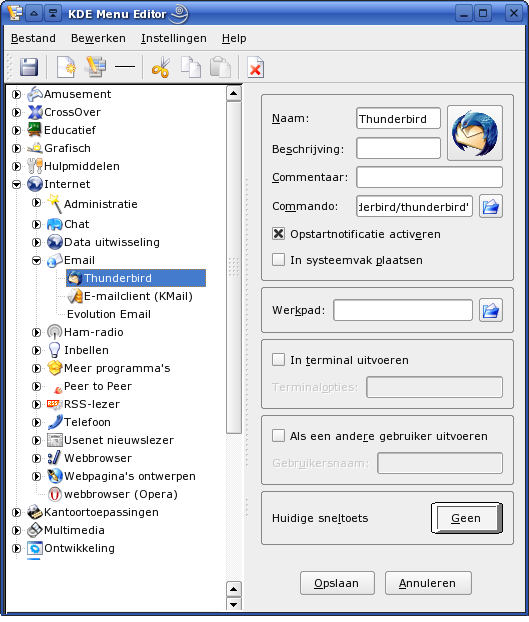Click the Geen shortcut key button
Screen dimensions: 529x622
pyautogui.click(x=467, y=518)
